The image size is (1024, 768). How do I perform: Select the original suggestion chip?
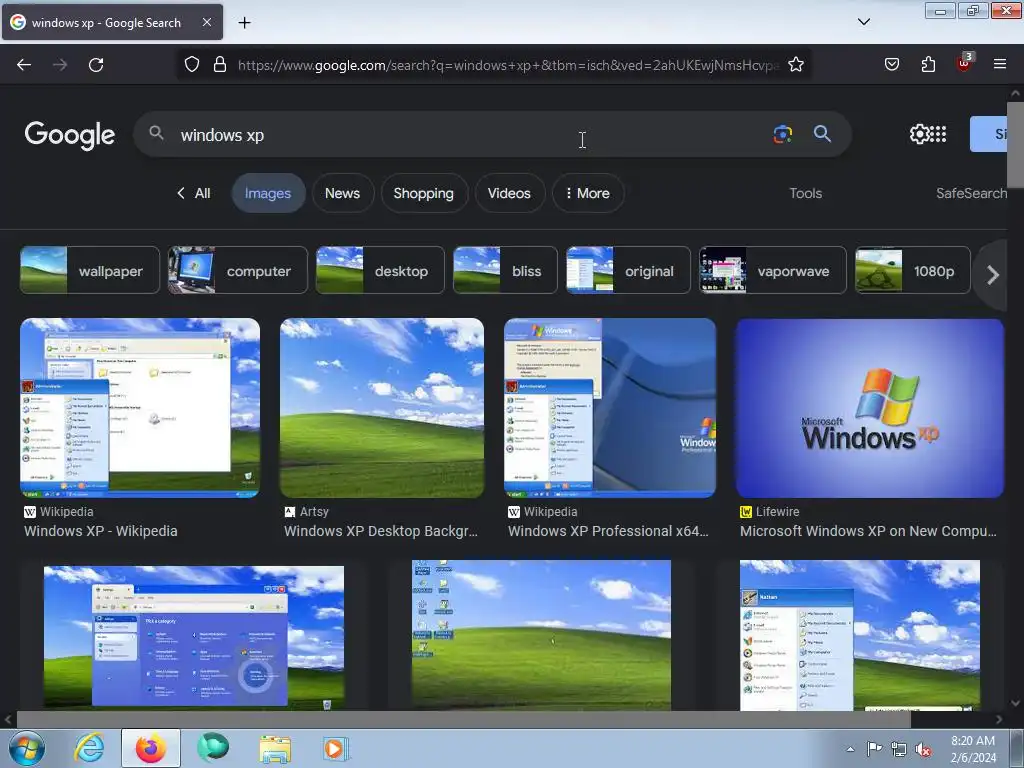[628, 270]
